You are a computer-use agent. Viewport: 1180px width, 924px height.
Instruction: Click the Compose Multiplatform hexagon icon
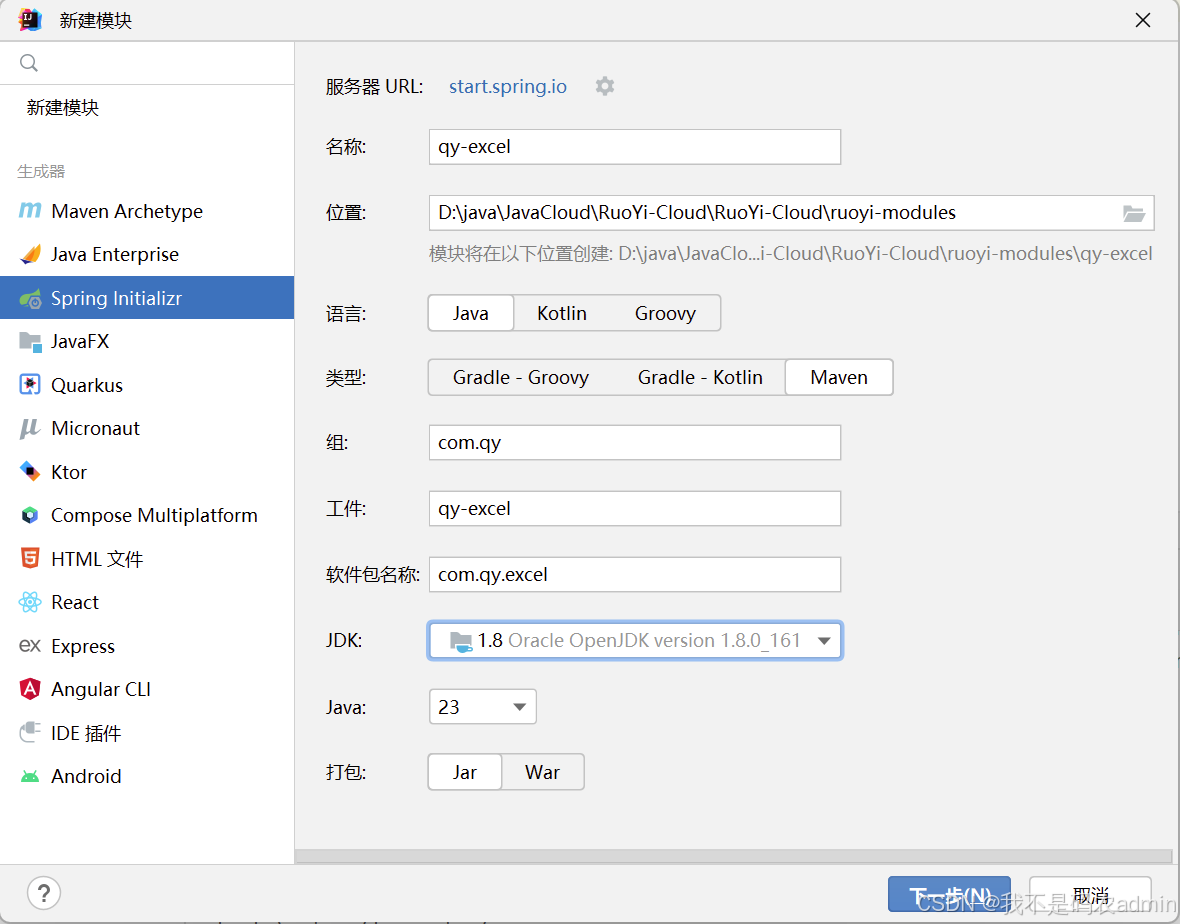click(29, 515)
